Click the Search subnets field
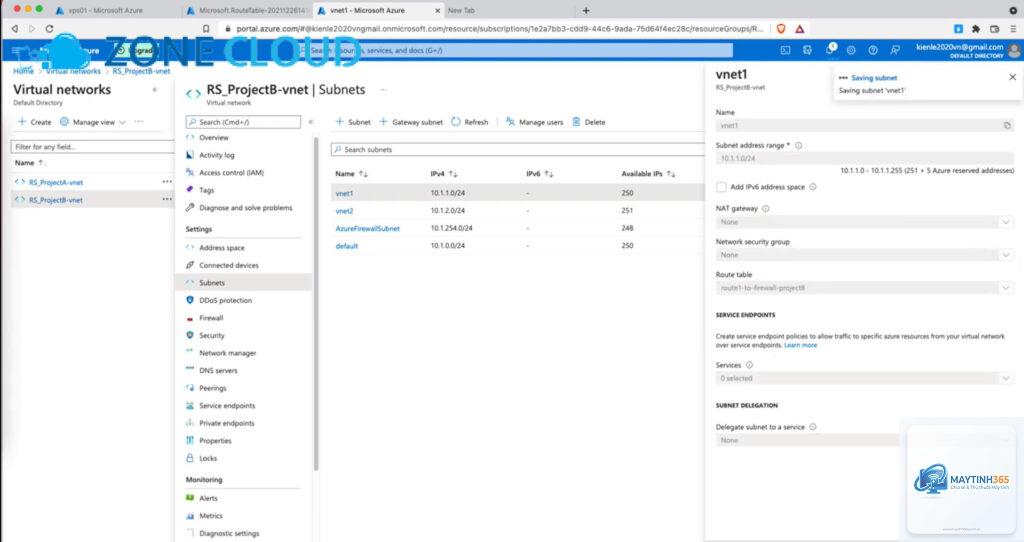The image size is (1024, 542). click(517, 150)
